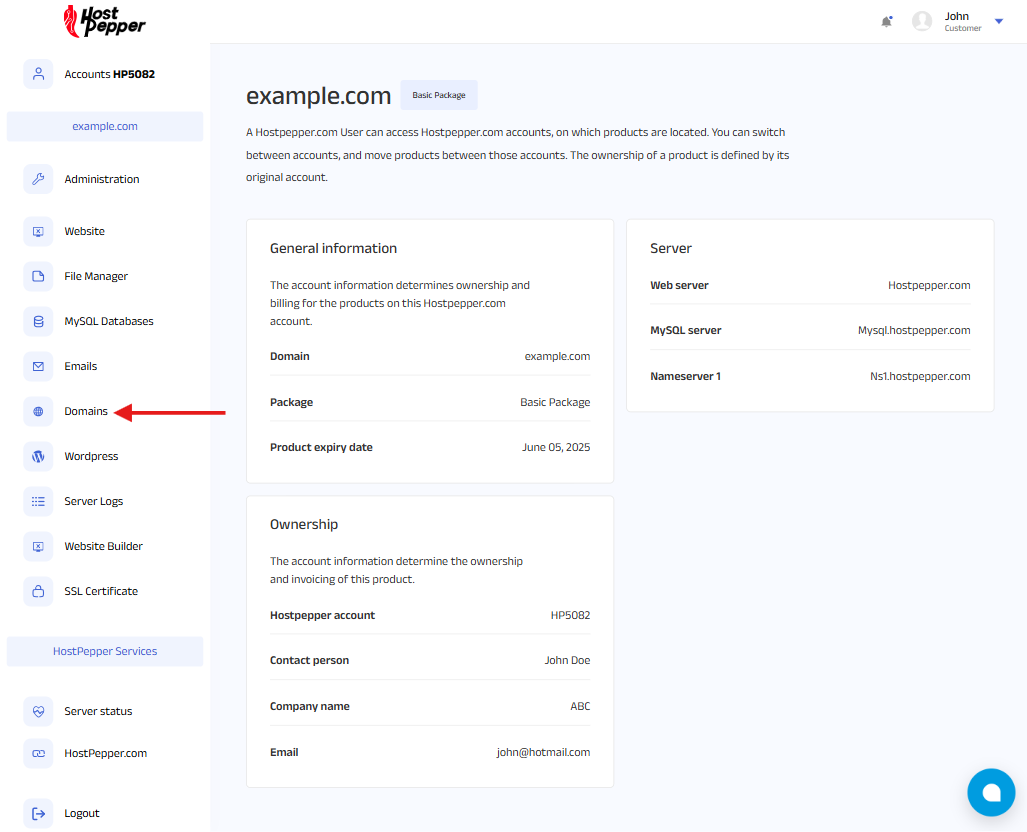Expand the John user dropdown arrow
1027x832 pixels.
(998, 21)
